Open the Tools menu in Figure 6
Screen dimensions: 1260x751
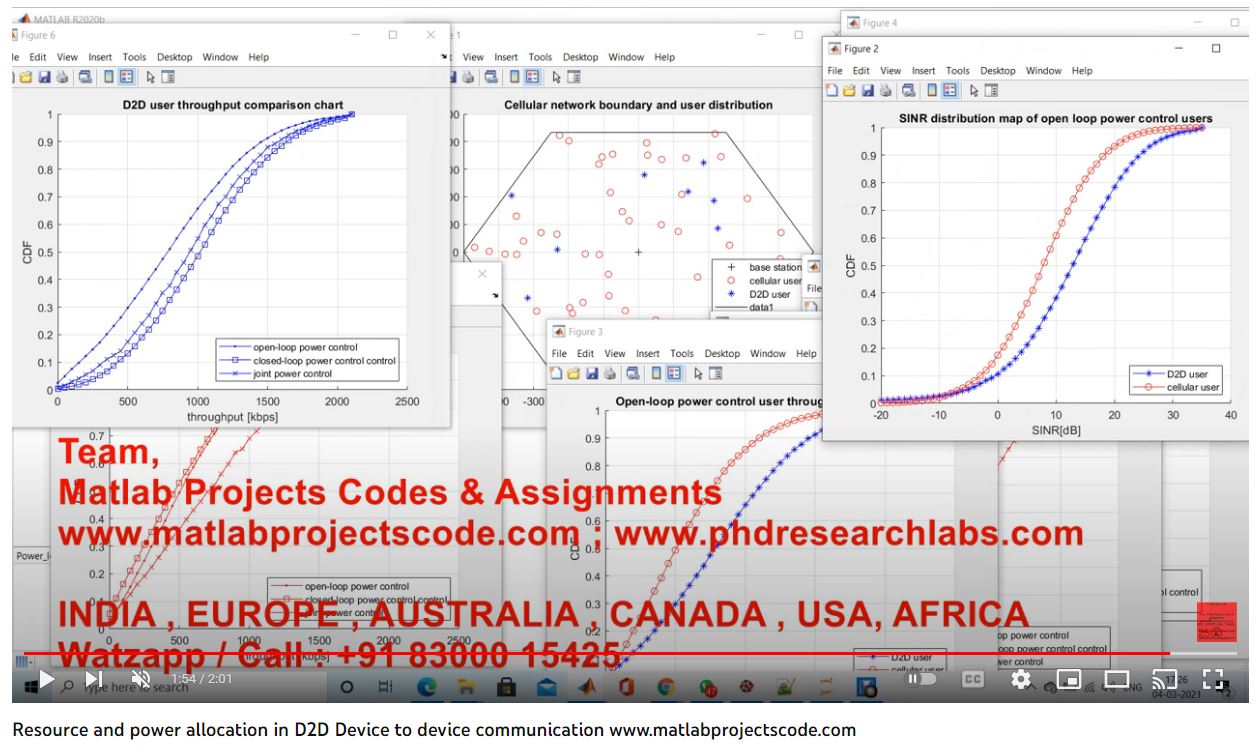[x=134, y=57]
